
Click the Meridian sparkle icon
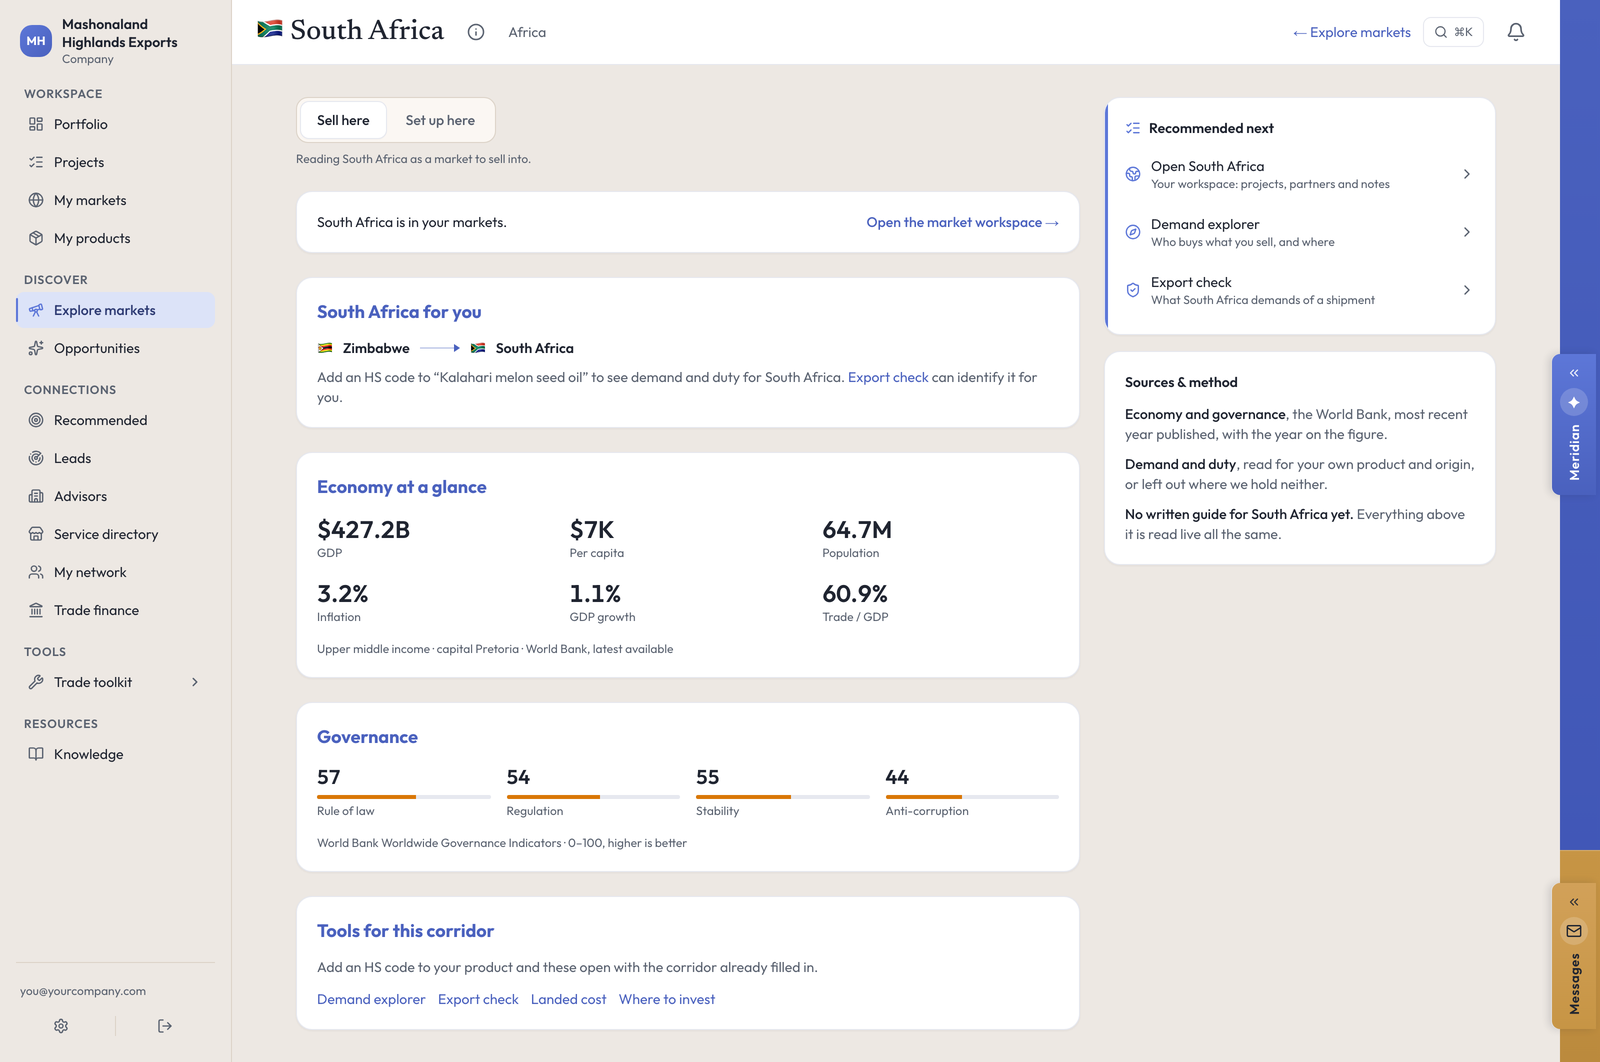(1574, 402)
